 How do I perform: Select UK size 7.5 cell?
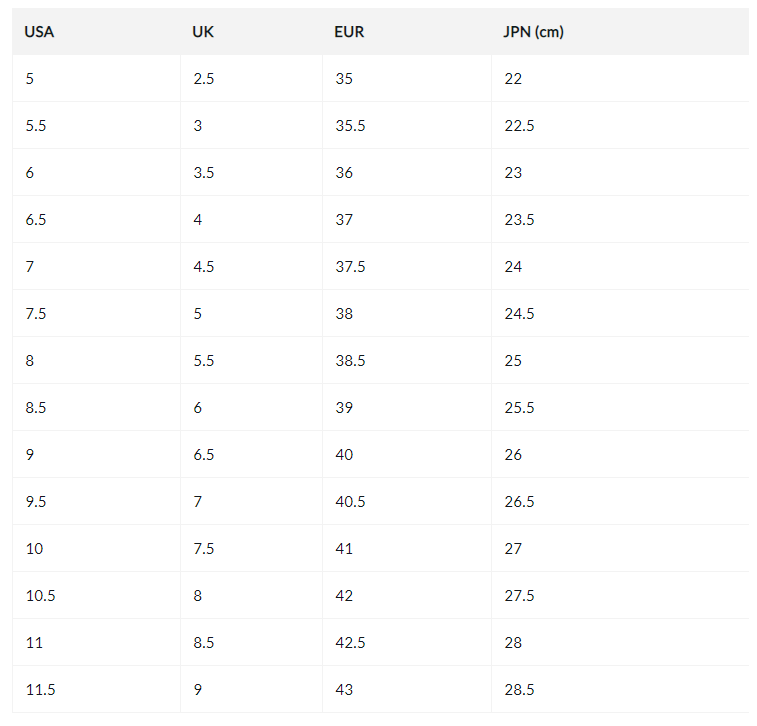click(203, 549)
